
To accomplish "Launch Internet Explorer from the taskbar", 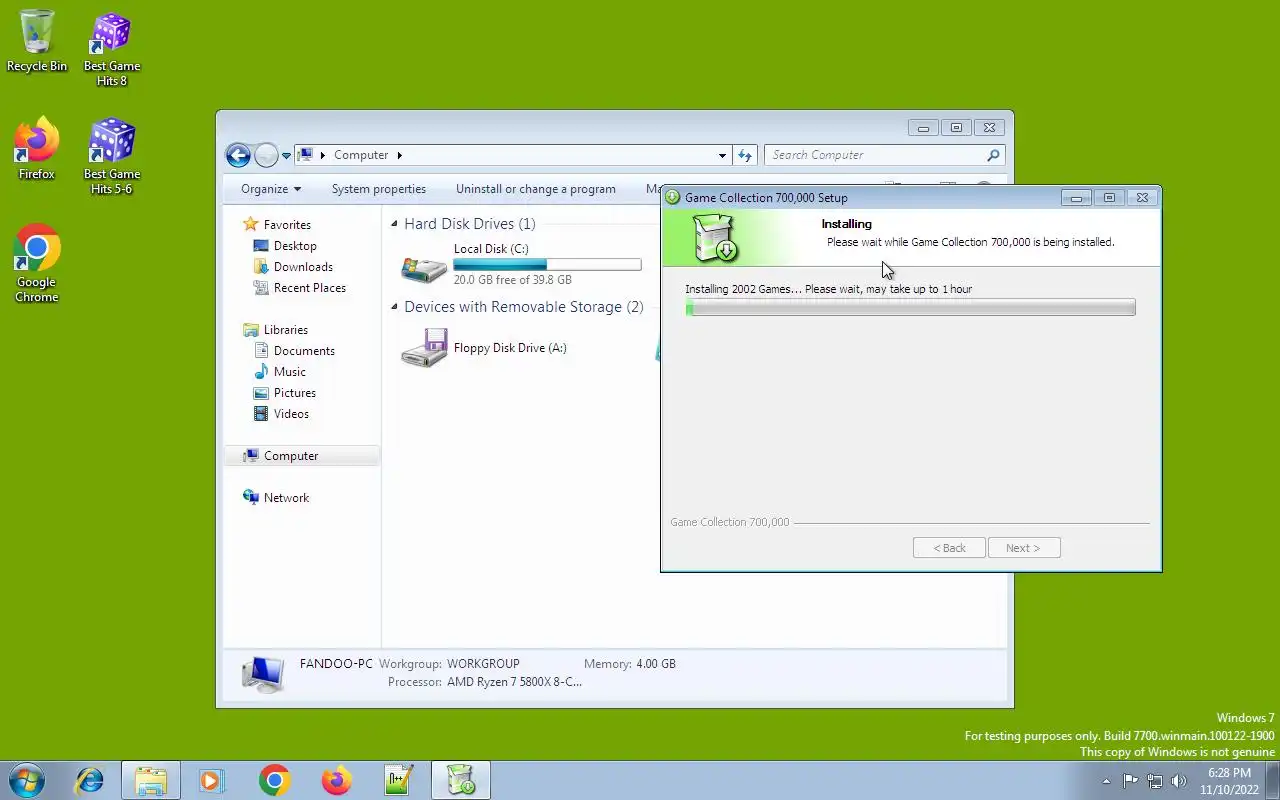I will pyautogui.click(x=89, y=780).
